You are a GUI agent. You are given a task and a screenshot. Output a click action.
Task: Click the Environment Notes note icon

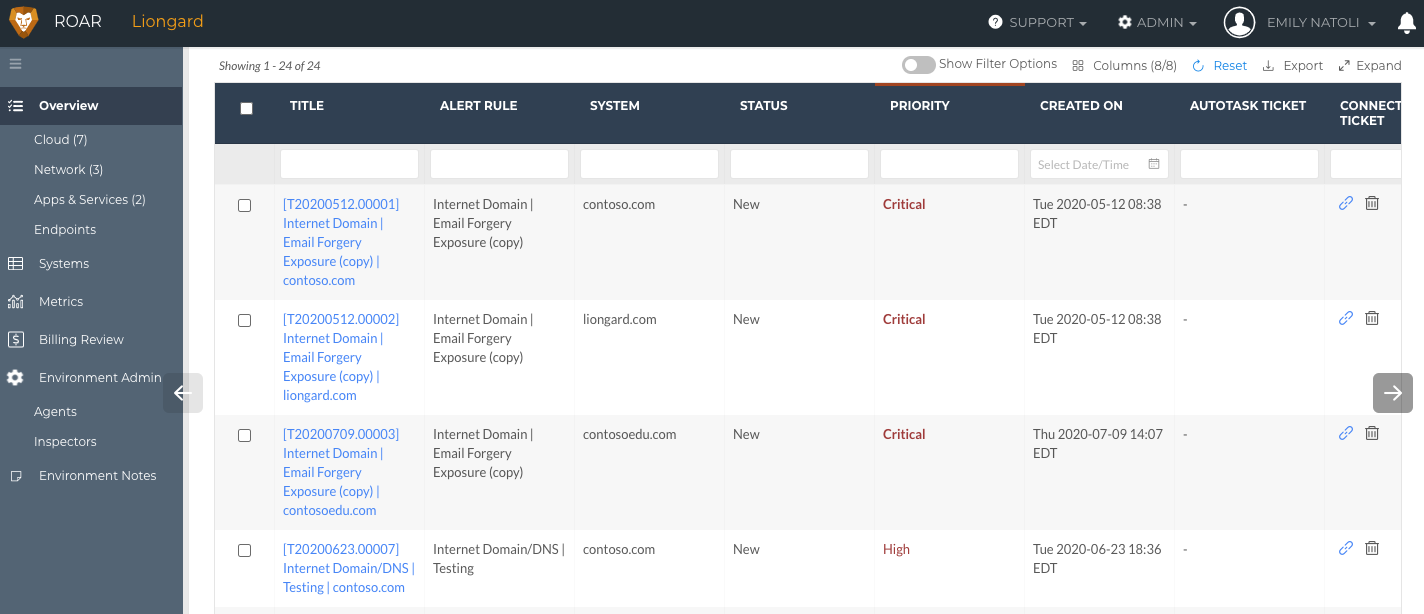(x=15, y=476)
